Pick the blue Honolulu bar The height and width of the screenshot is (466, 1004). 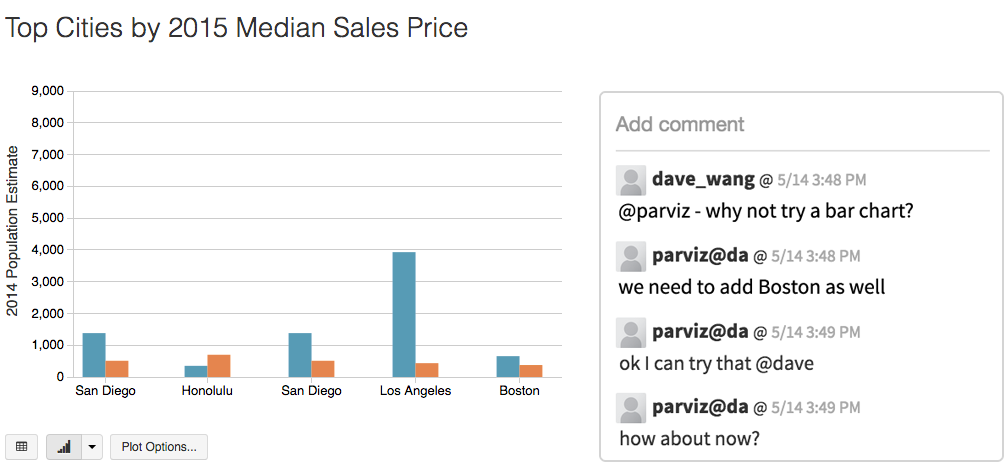click(196, 371)
